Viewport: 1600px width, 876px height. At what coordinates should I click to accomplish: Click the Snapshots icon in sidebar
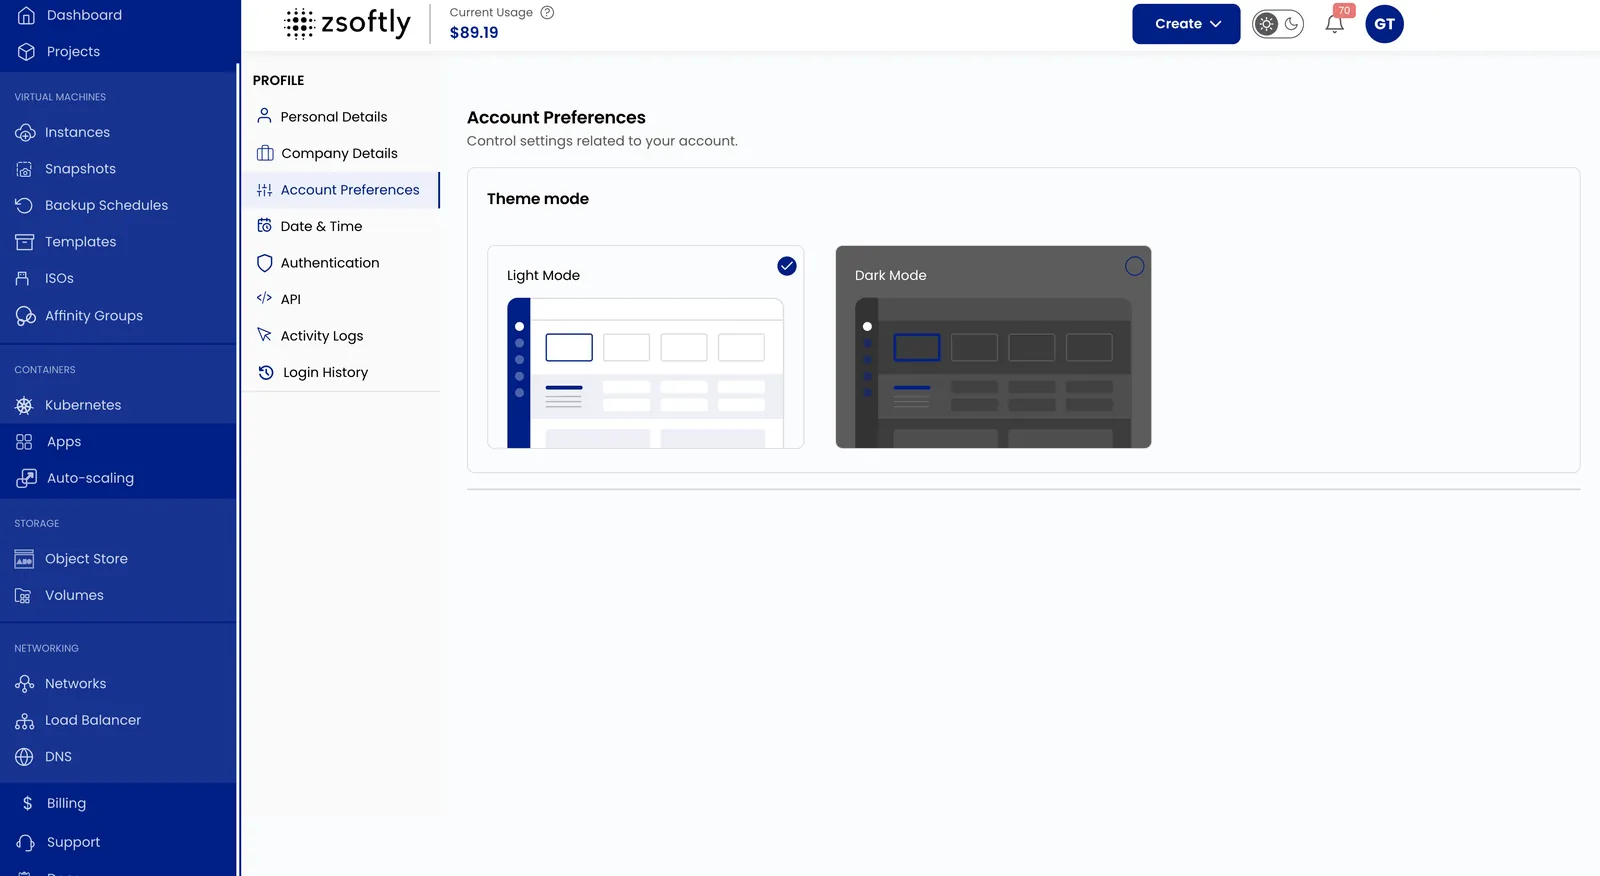click(x=24, y=169)
